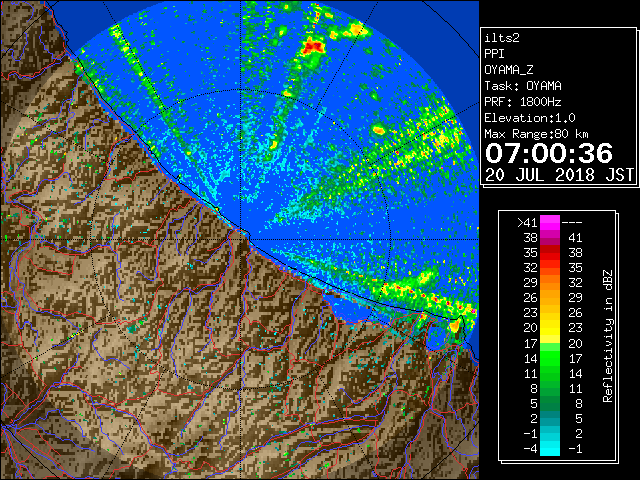Screen dimensions: 640x480
Task: Select the 'Task: OYAMA' line
Action: coord(523,86)
